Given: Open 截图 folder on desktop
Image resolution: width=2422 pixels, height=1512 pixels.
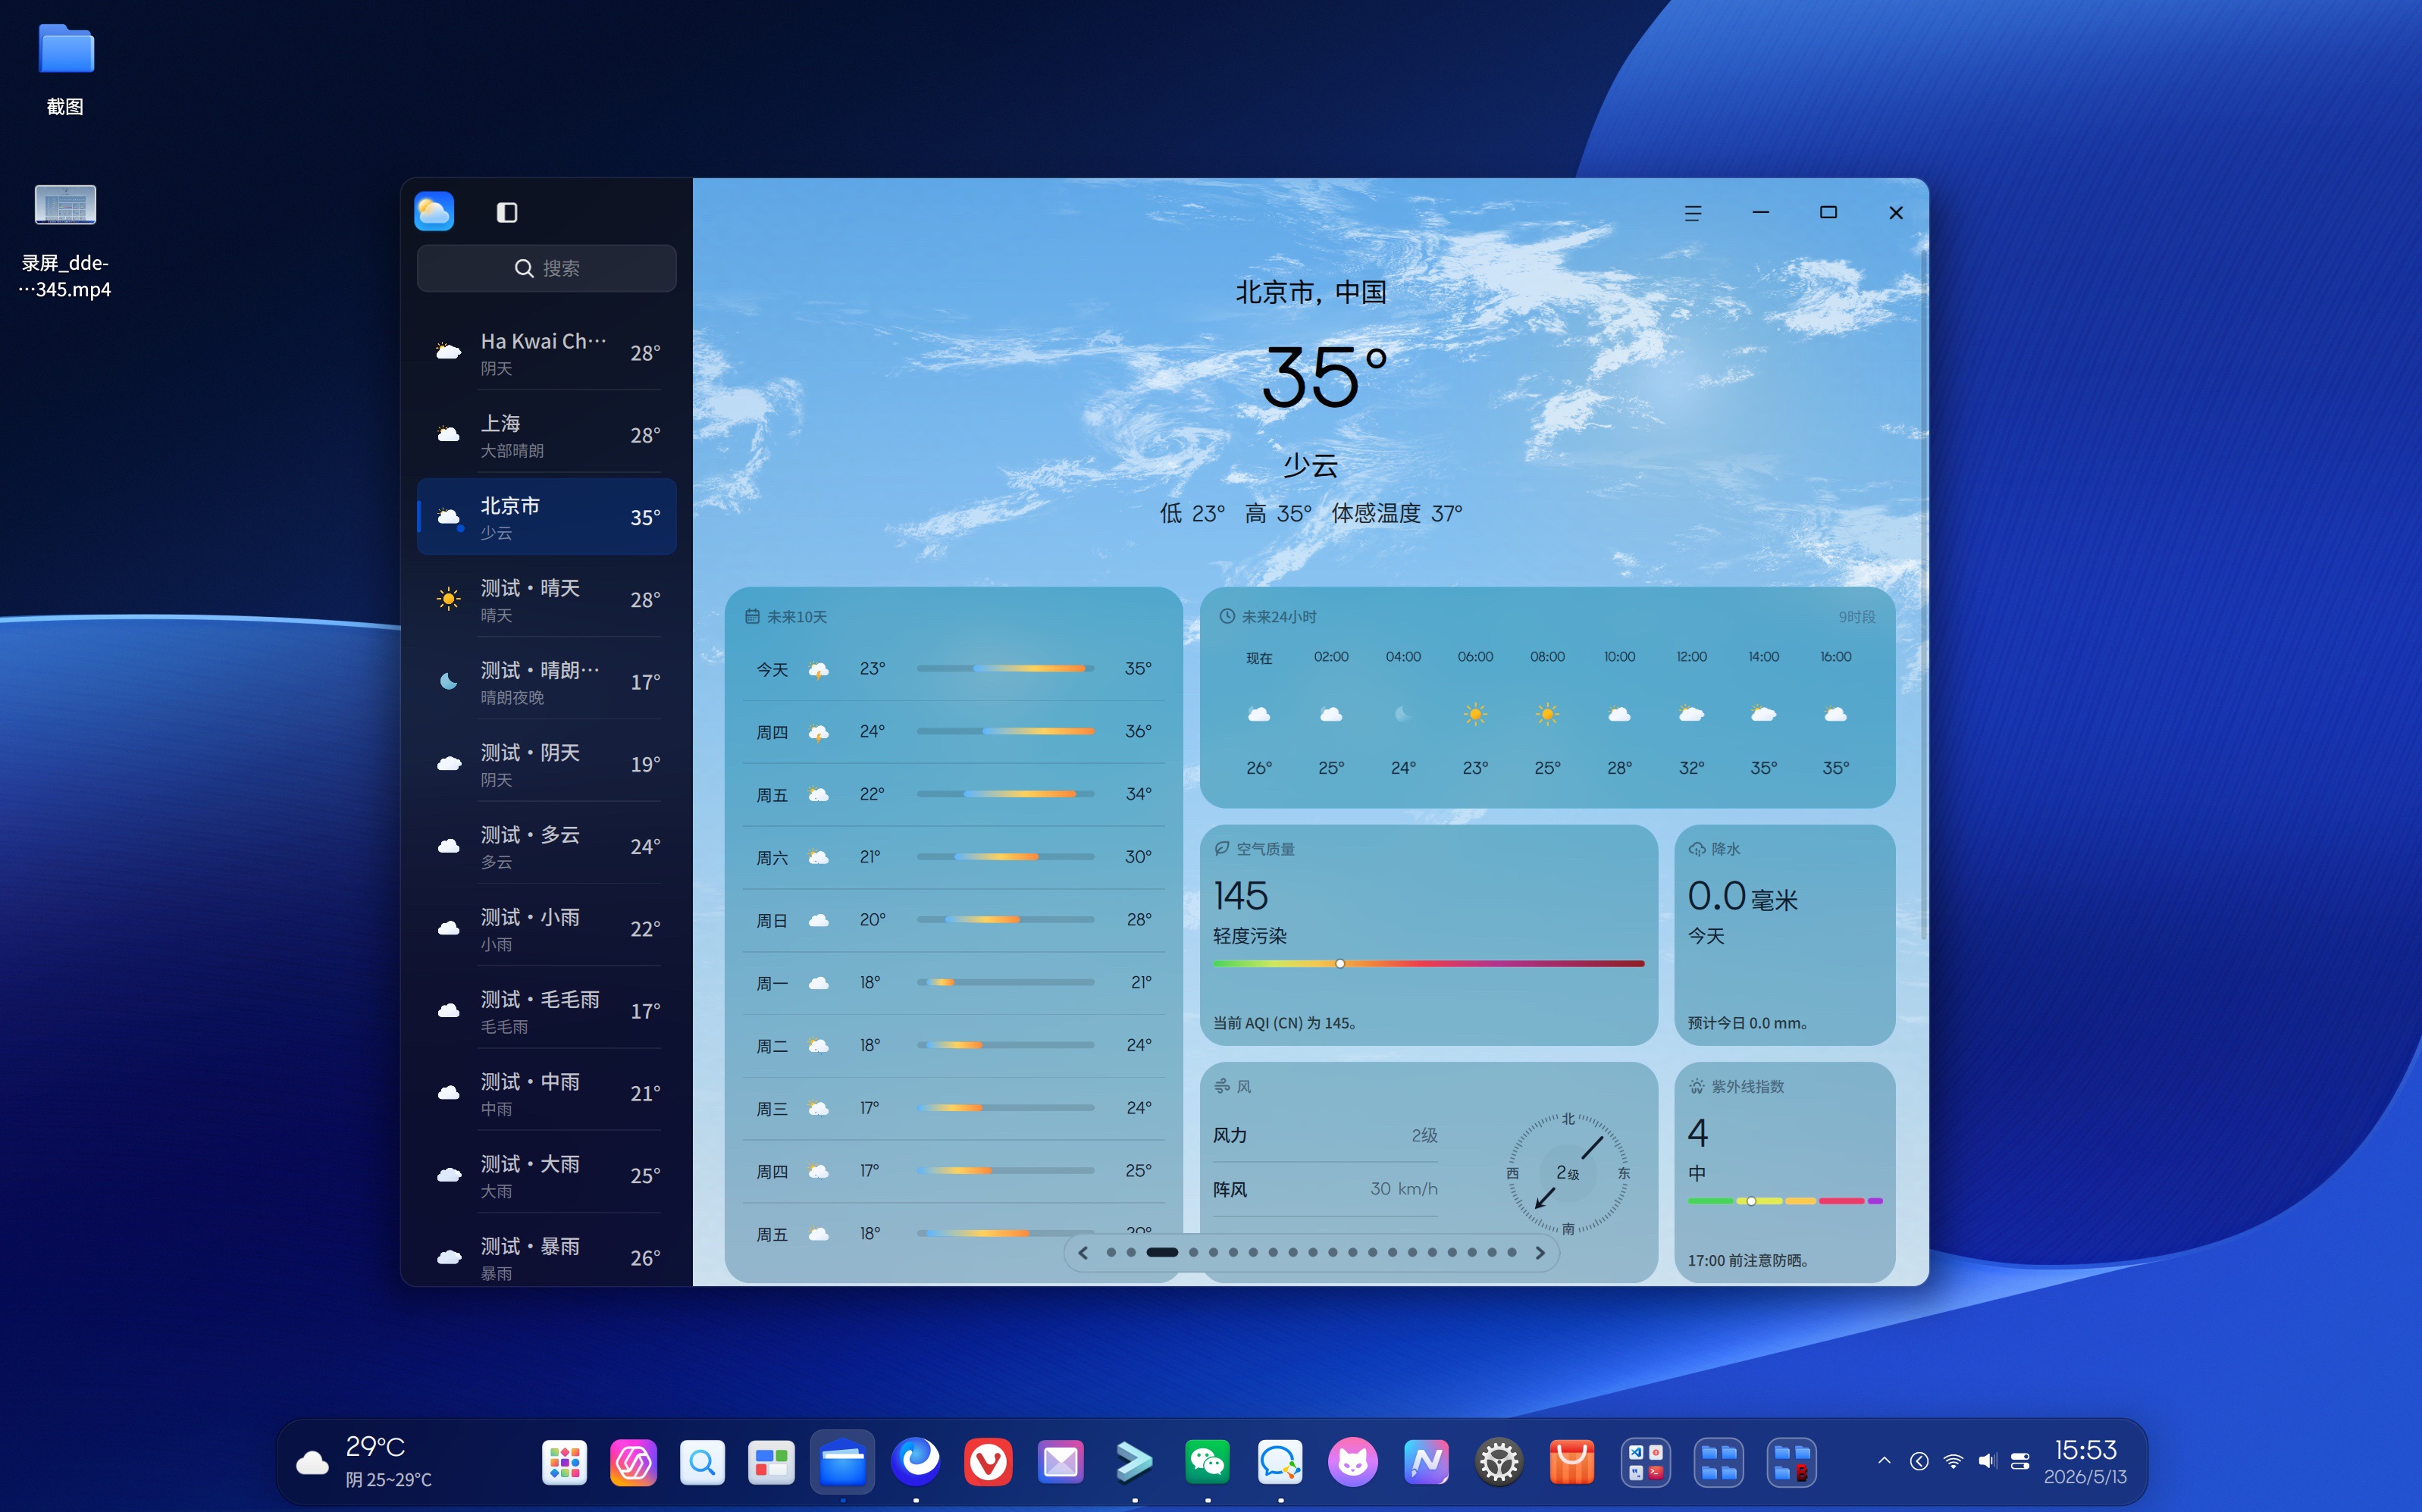Looking at the screenshot, I should [66, 68].
